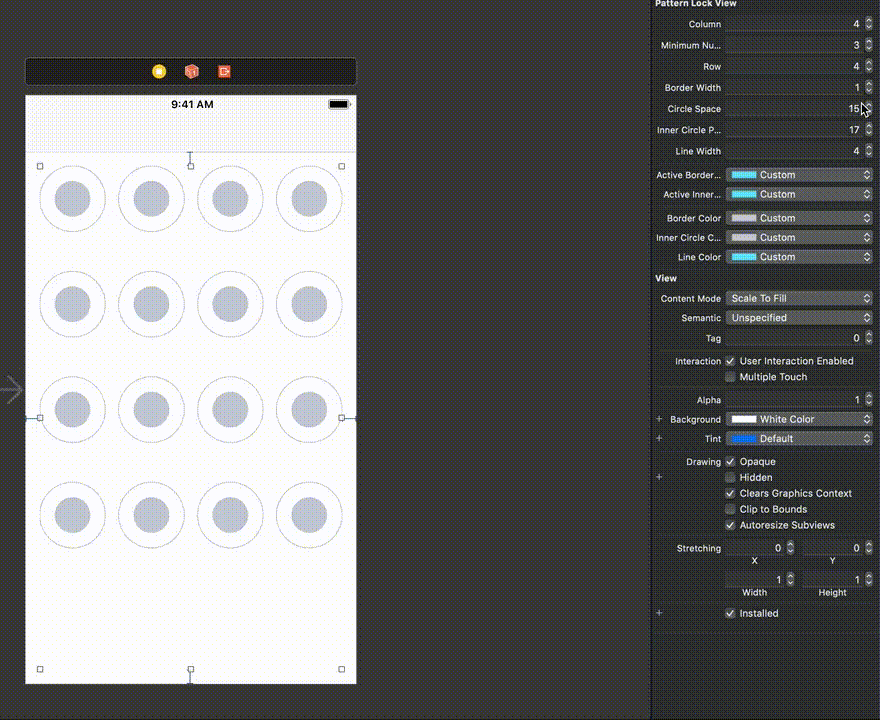Click the Tag value field

[794, 338]
